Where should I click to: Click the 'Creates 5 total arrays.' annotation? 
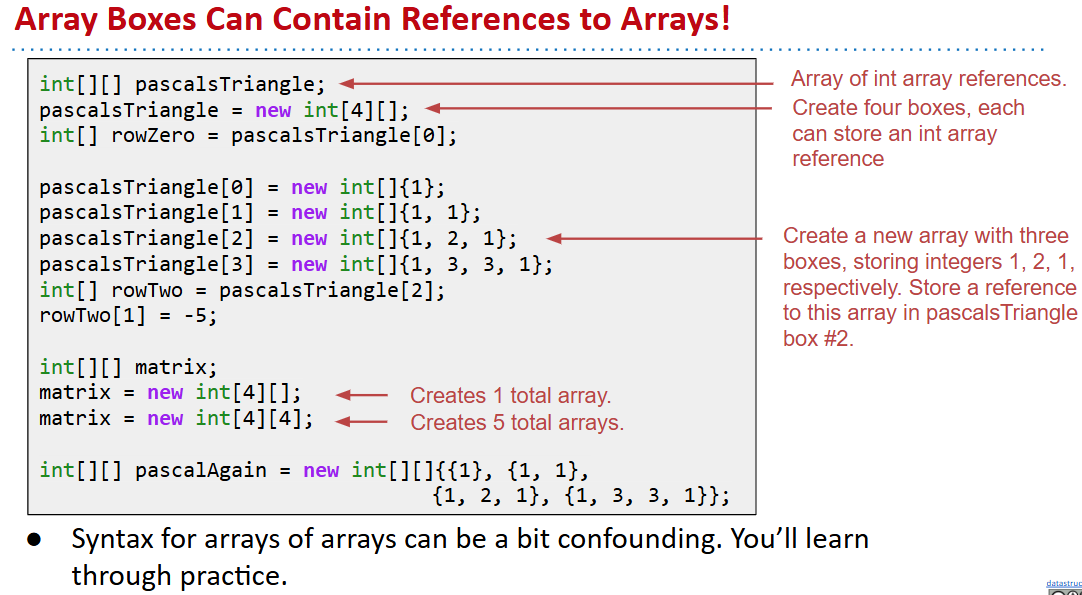(x=516, y=423)
